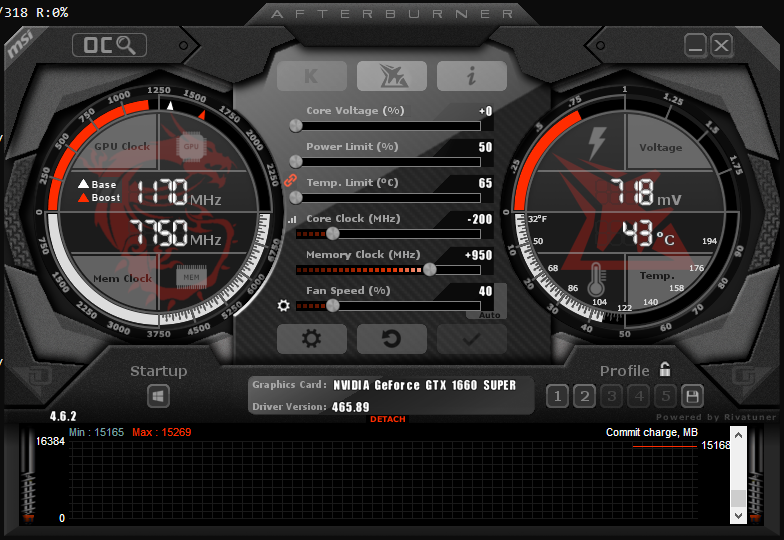Click the GPU chip icon in gauge
Viewport: 784px width, 540px height.
(191, 146)
